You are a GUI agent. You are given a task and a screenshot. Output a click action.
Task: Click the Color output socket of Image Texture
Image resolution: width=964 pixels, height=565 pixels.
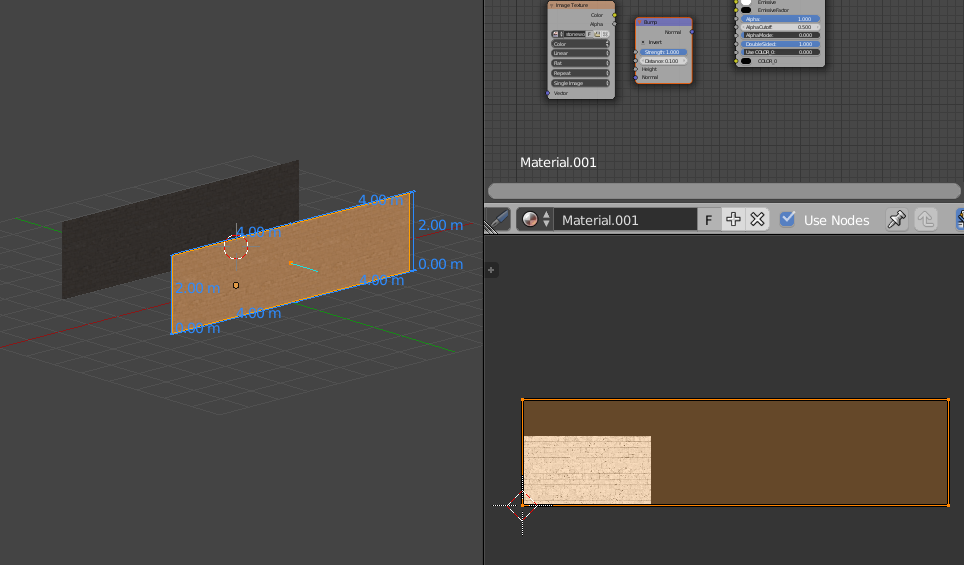pyautogui.click(x=614, y=15)
